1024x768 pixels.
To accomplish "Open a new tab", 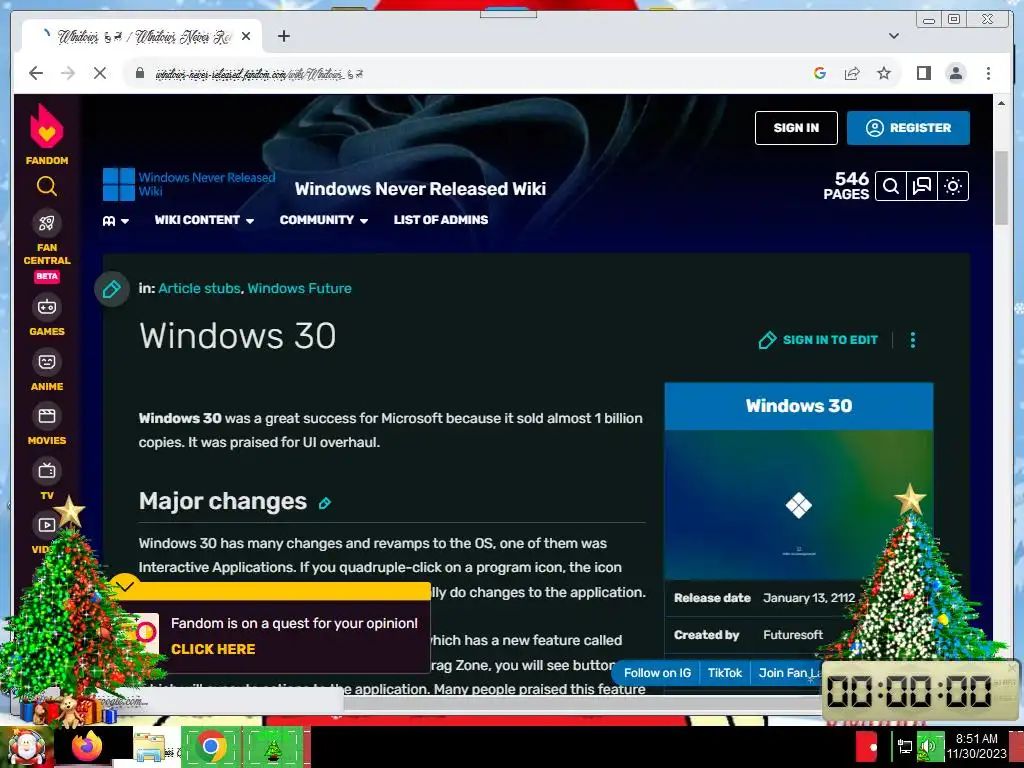I will (x=283, y=36).
